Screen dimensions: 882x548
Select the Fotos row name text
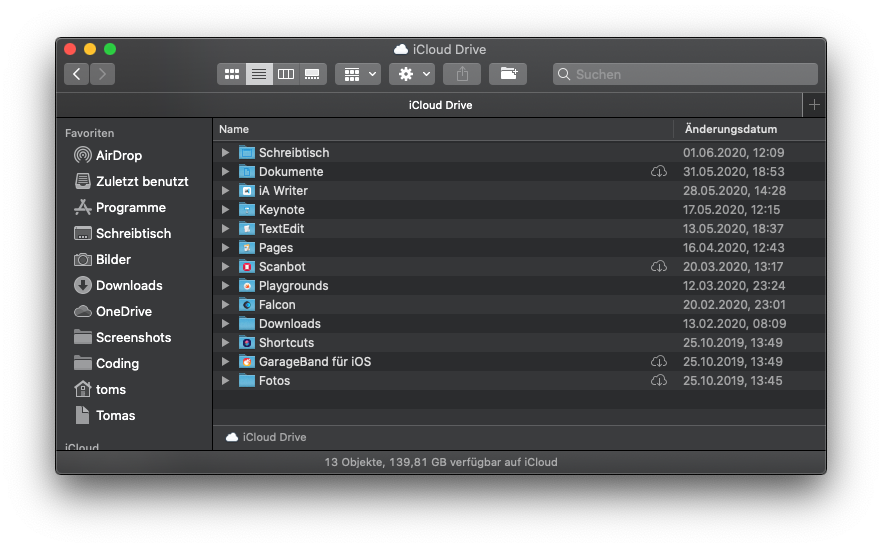click(x=274, y=380)
